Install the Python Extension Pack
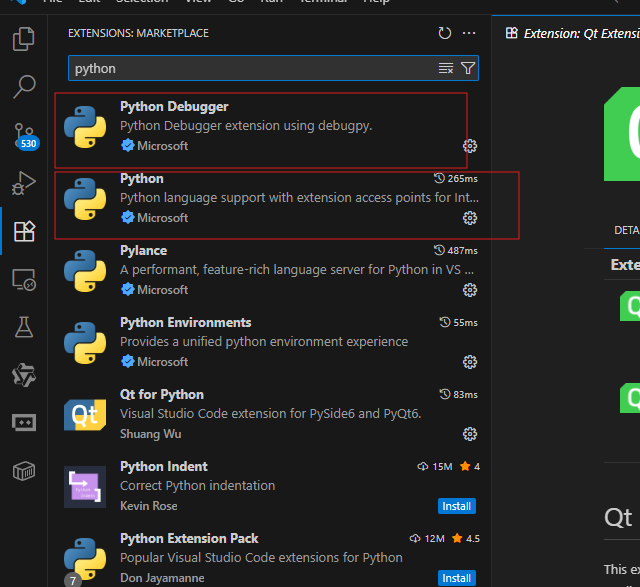This screenshot has width=640, height=587. tap(456, 578)
